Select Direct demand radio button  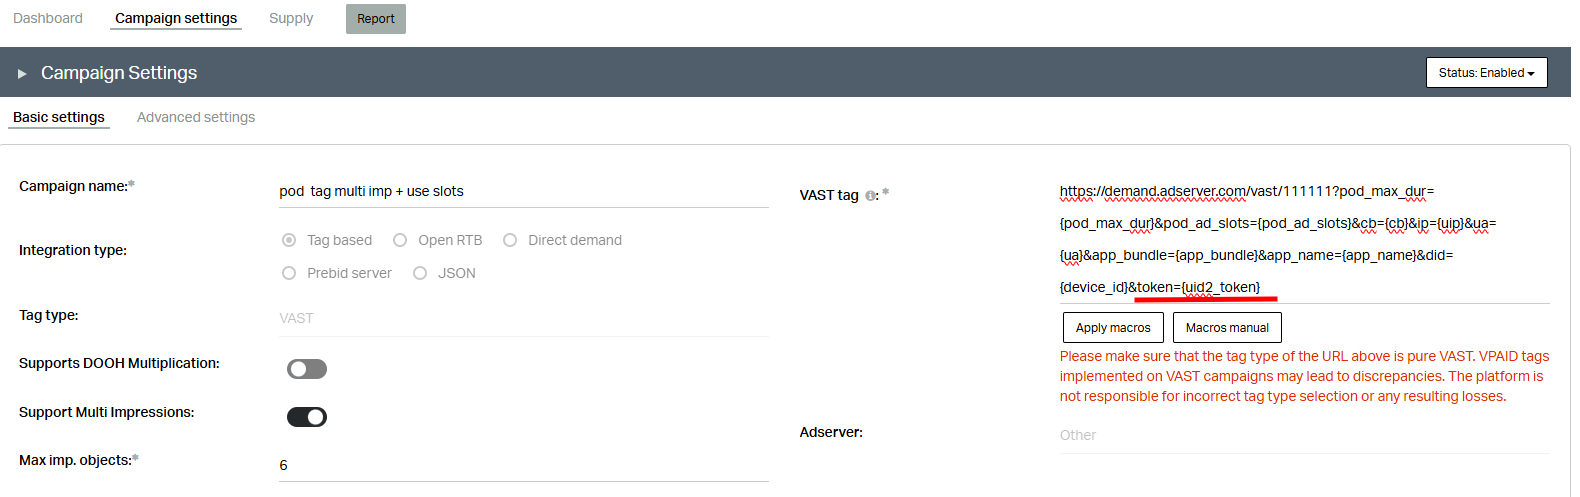point(510,240)
